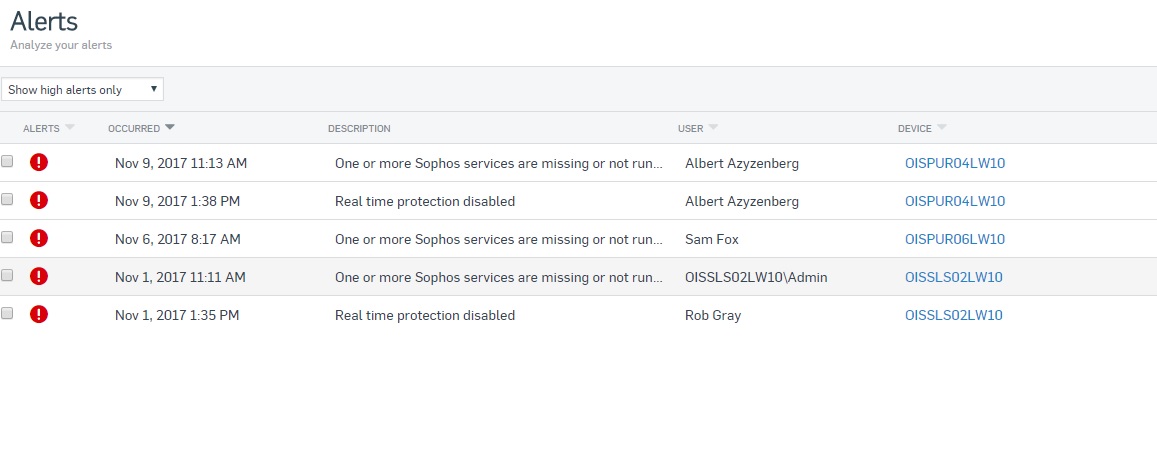Sort by the Alerts column arrow

[70, 127]
